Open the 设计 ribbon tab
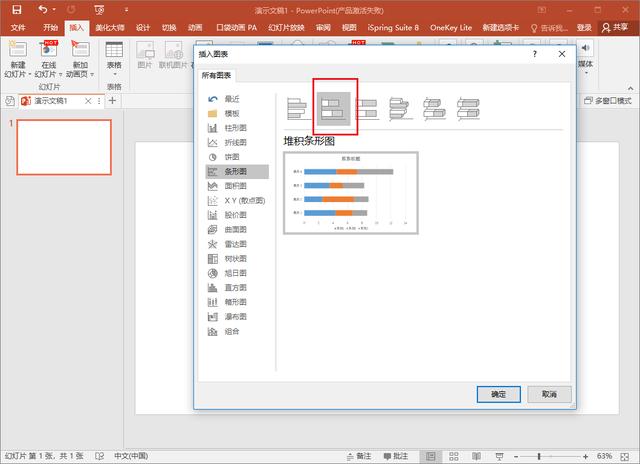 pyautogui.click(x=143, y=28)
